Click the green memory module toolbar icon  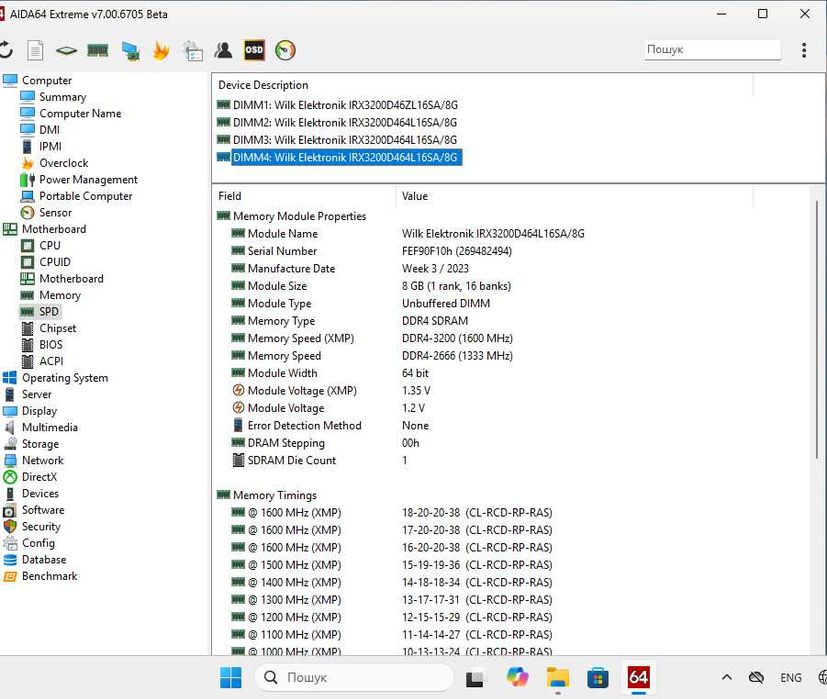click(98, 51)
